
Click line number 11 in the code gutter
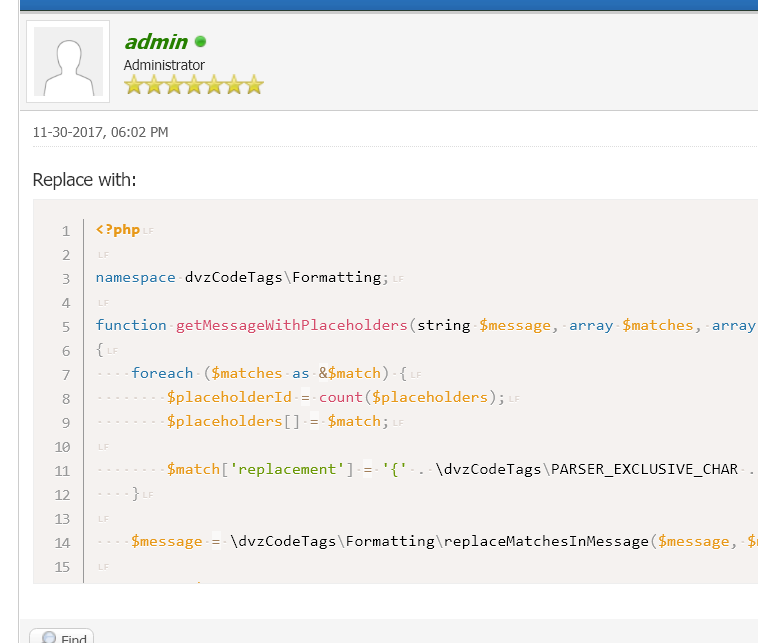pyautogui.click(x=63, y=471)
